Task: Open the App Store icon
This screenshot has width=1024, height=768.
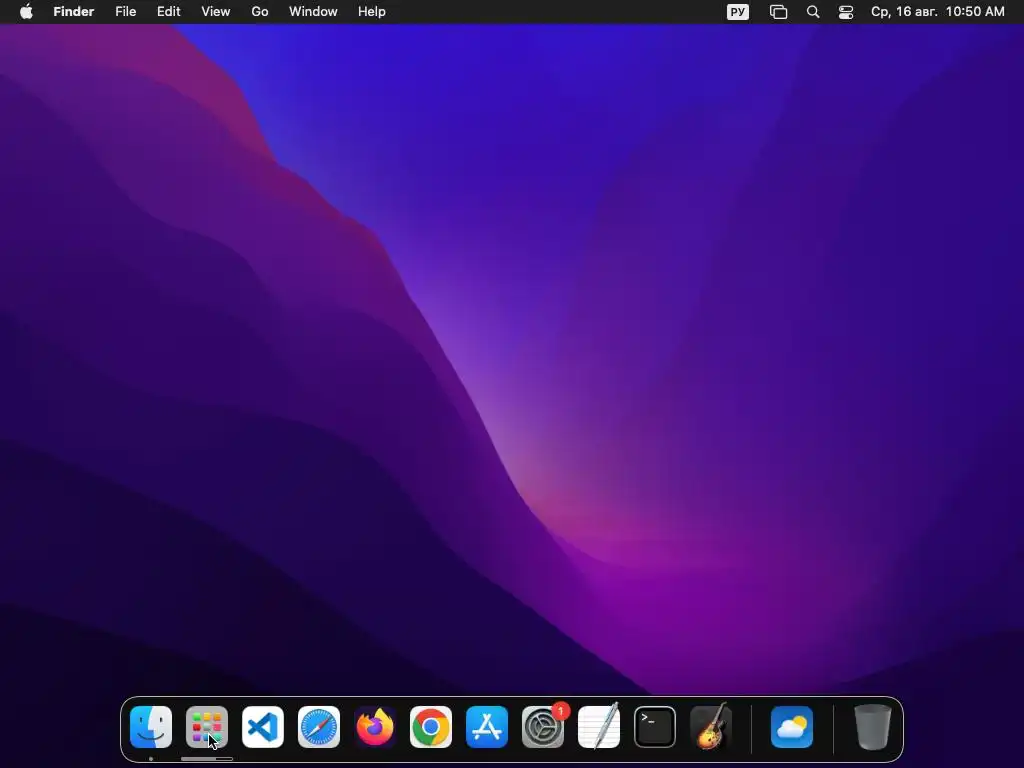Action: [x=487, y=727]
